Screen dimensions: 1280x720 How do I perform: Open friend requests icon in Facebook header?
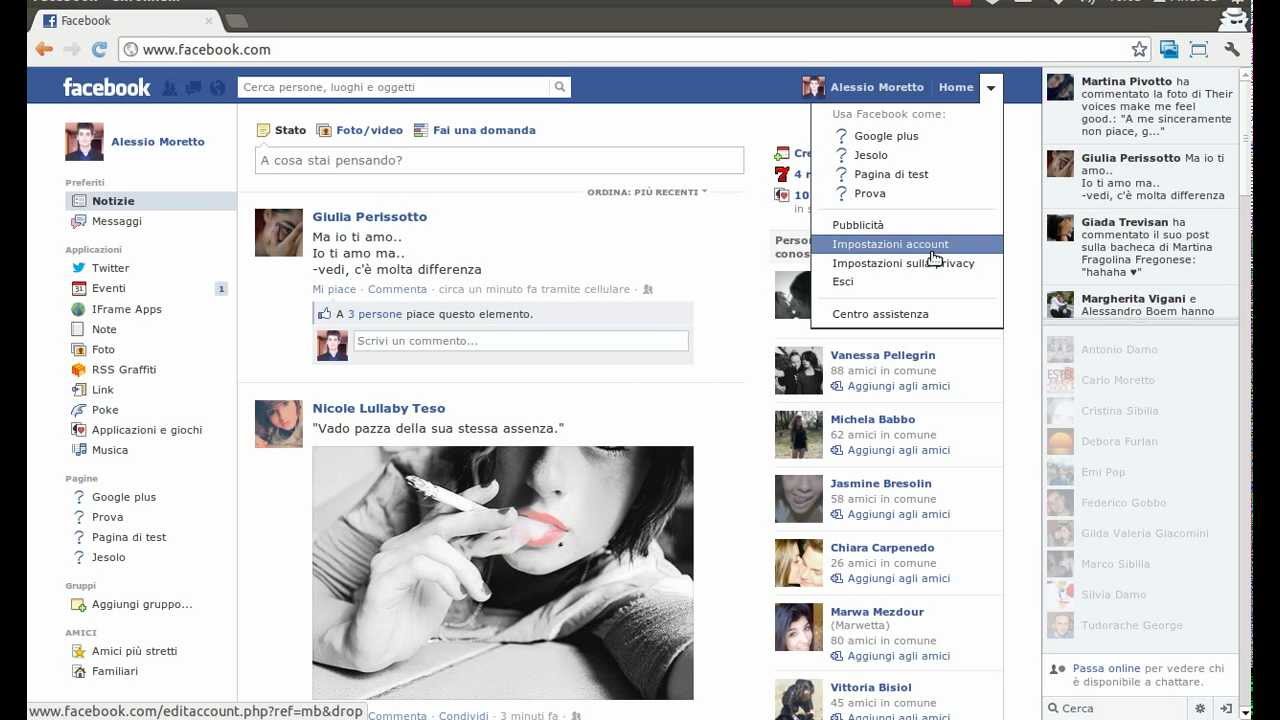[x=170, y=88]
